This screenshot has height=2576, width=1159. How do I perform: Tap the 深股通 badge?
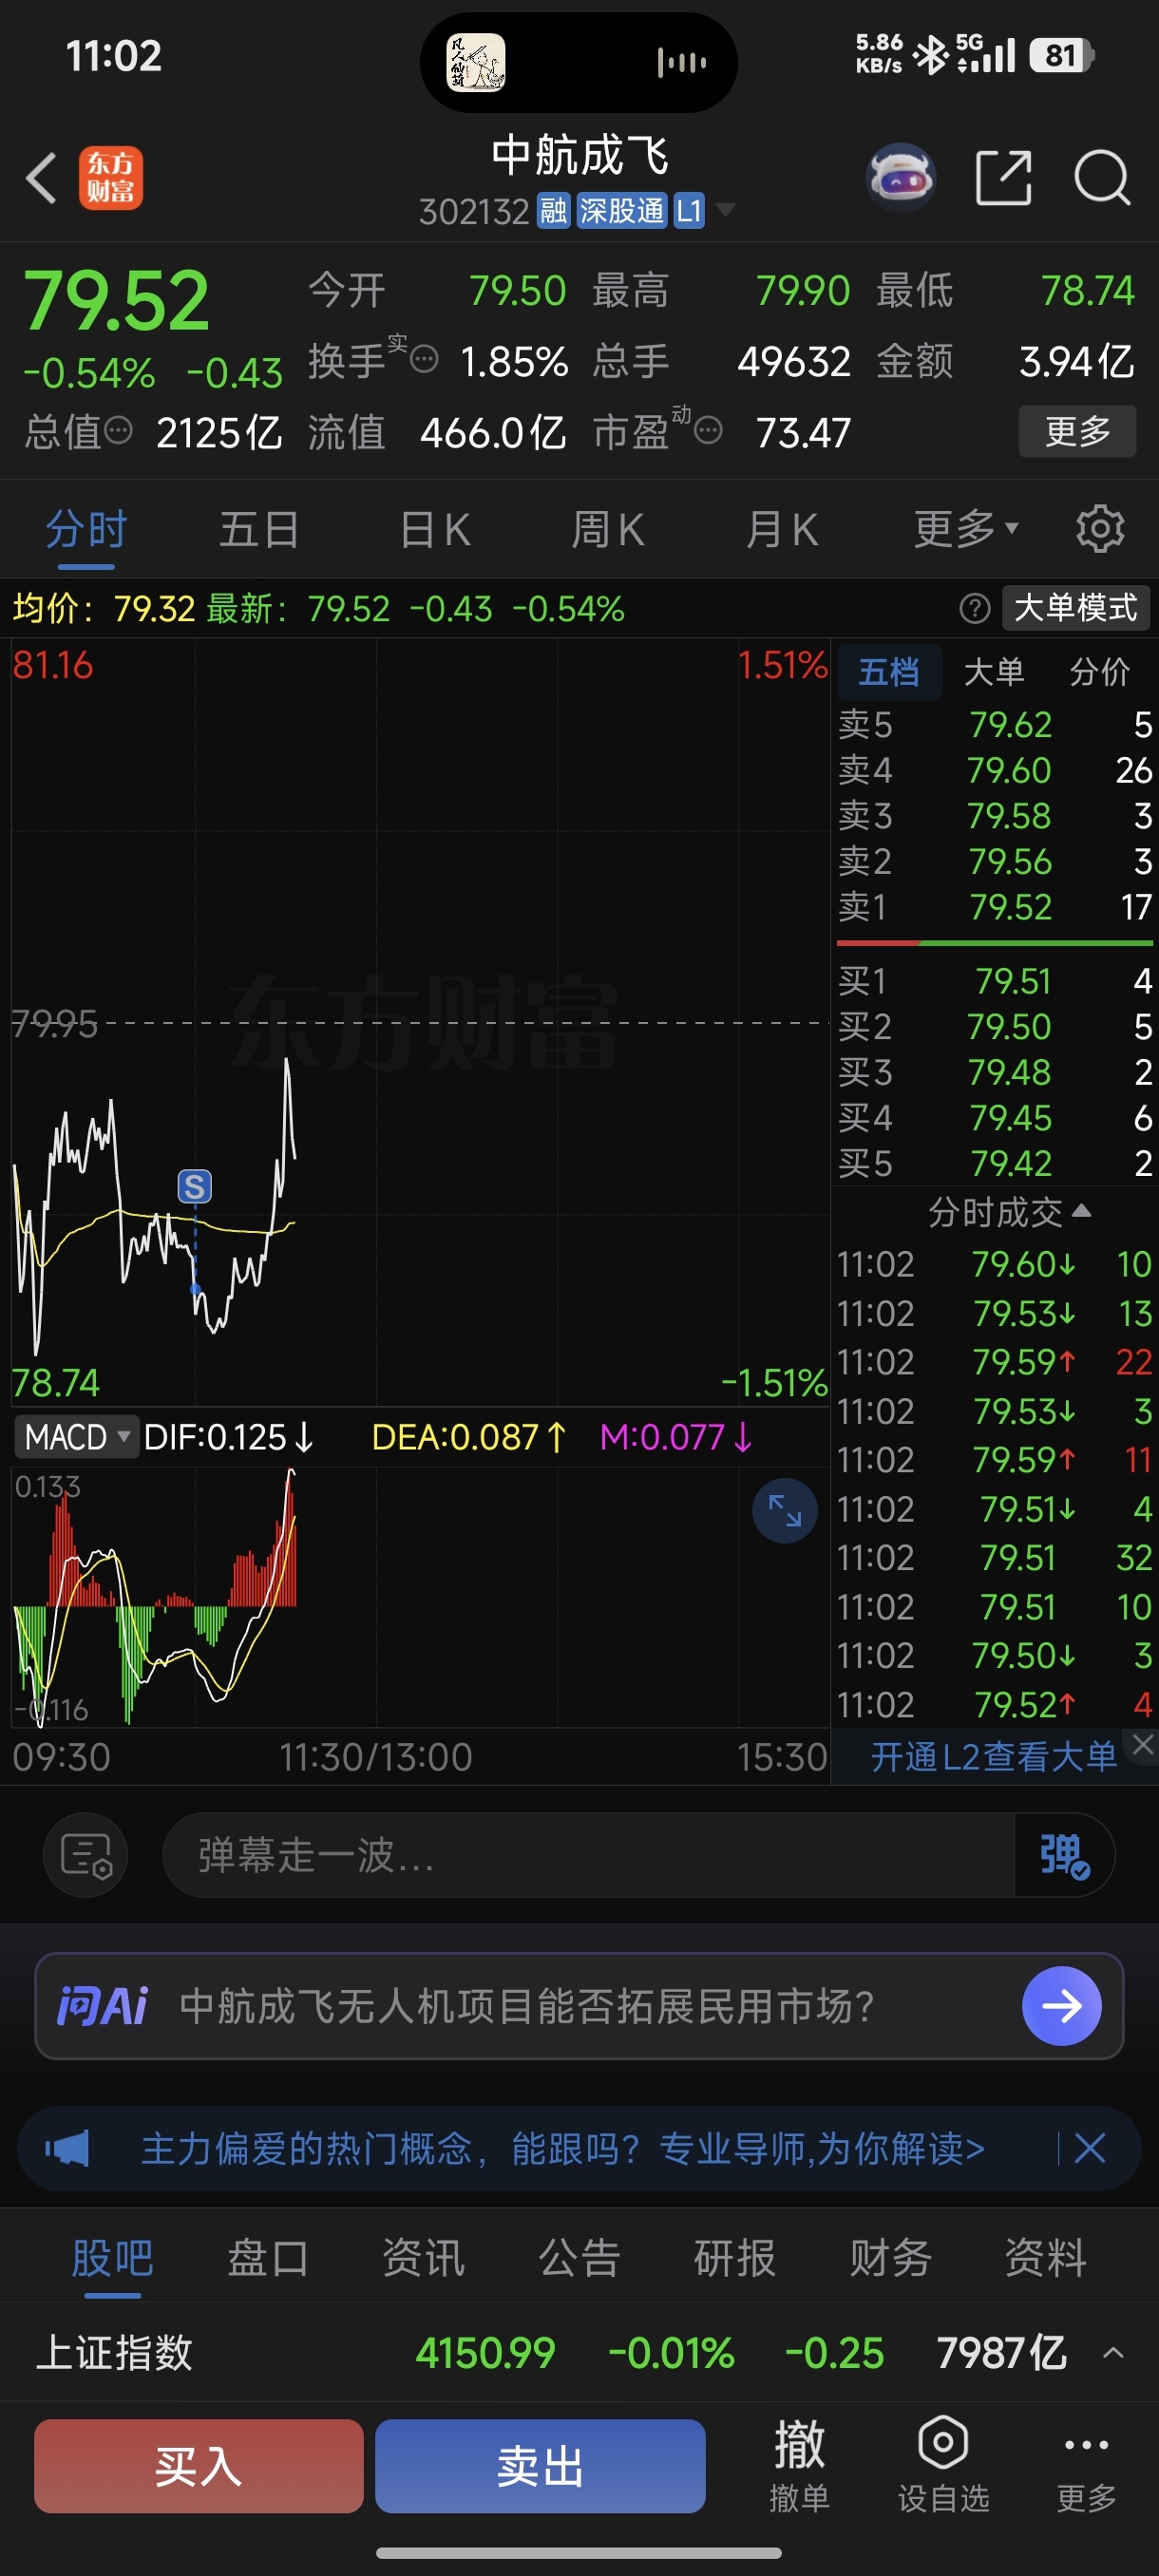[x=621, y=211]
